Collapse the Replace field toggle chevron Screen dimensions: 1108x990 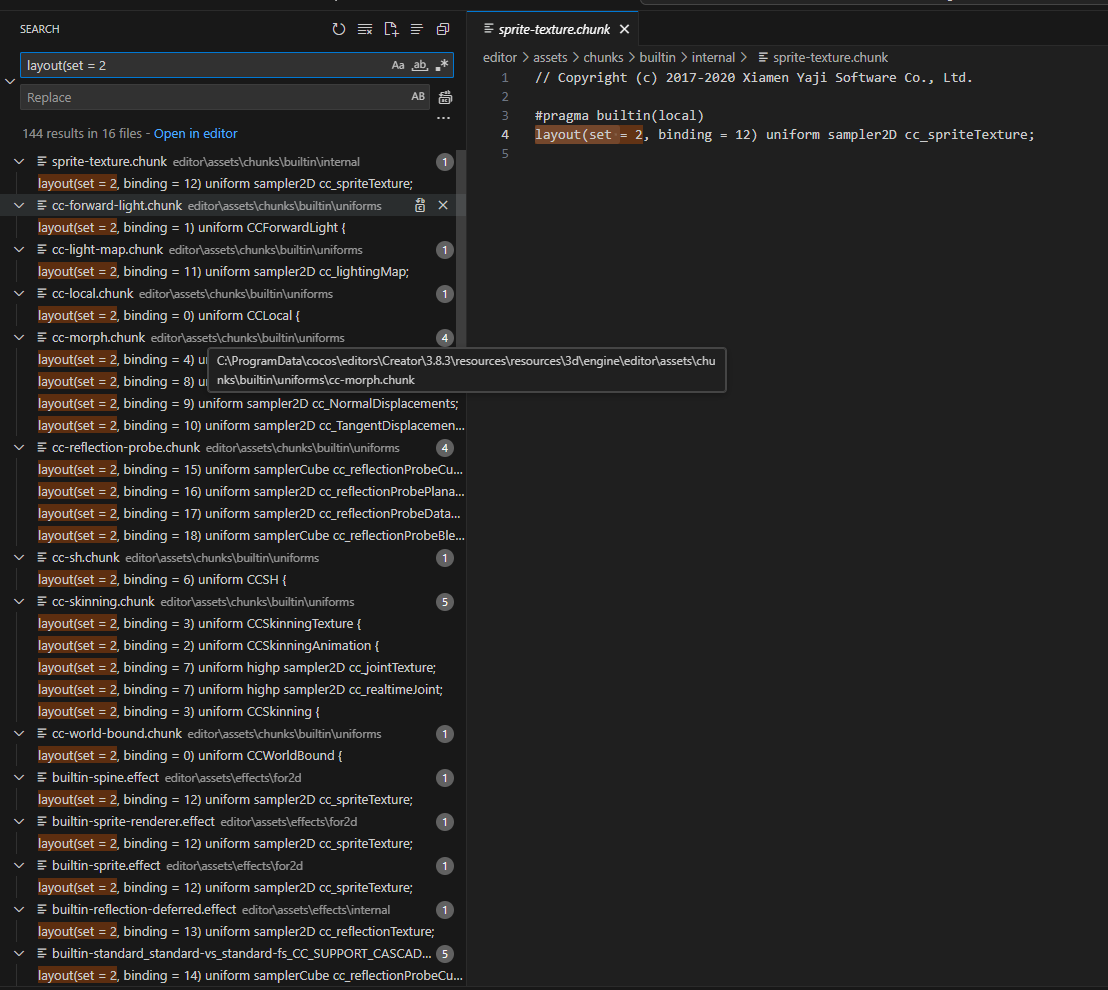[10, 81]
